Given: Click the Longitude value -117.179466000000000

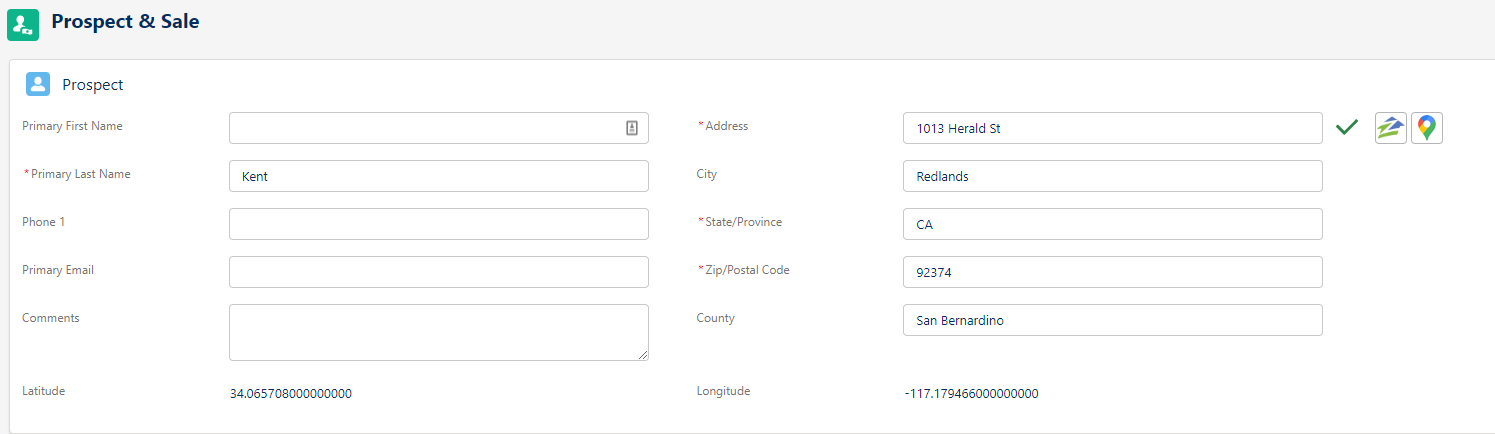Looking at the screenshot, I should pyautogui.click(x=971, y=393).
